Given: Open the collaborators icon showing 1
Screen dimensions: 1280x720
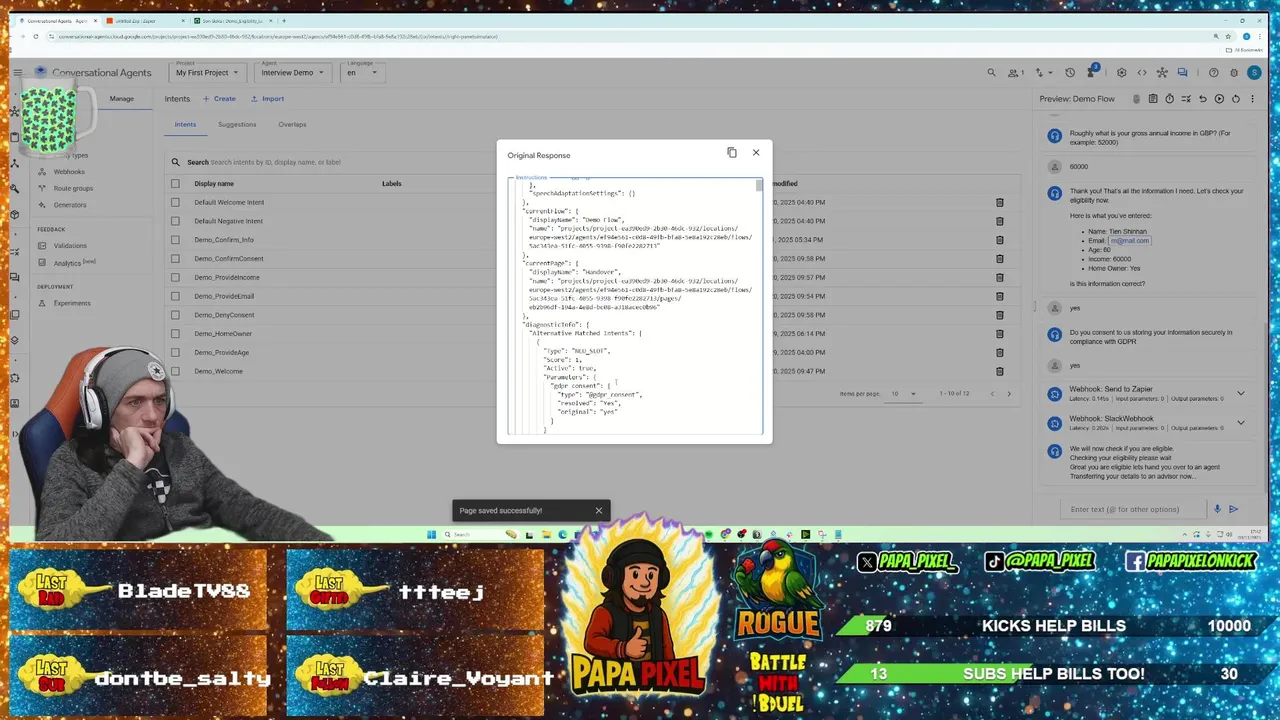Looking at the screenshot, I should 1016,72.
